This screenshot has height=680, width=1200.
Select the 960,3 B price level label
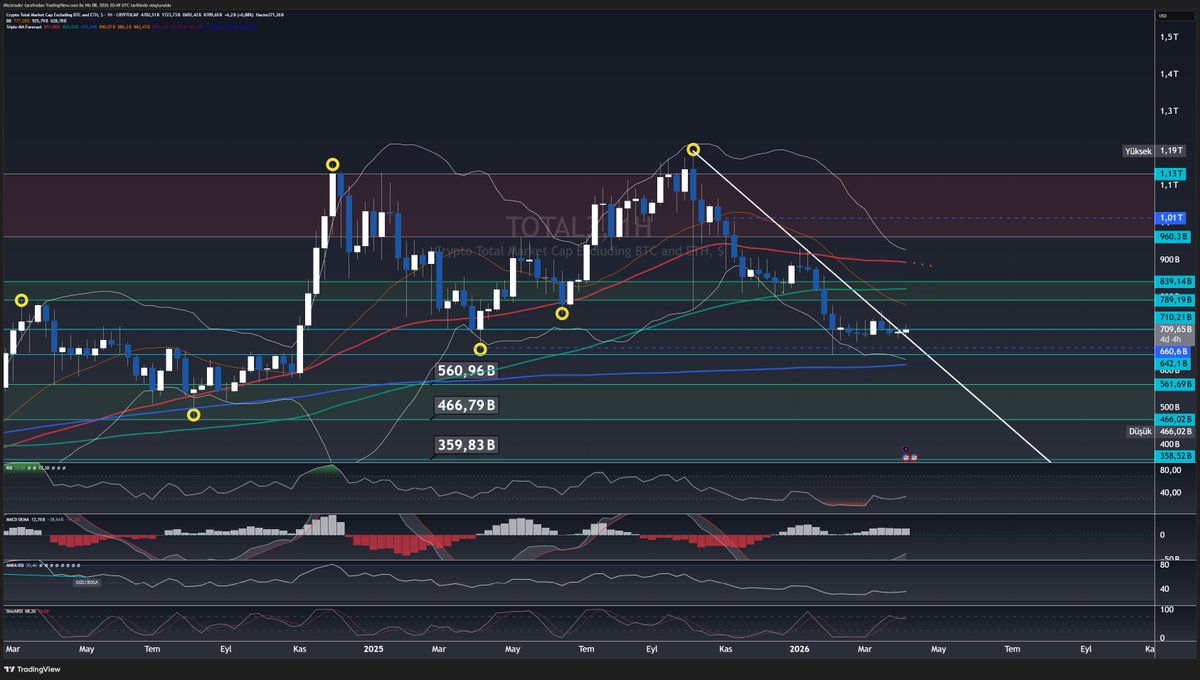point(1173,237)
